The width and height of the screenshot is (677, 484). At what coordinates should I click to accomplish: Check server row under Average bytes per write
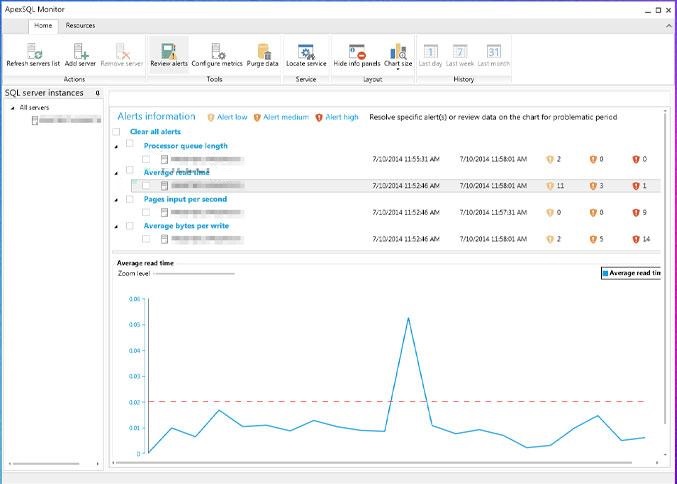tap(146, 239)
